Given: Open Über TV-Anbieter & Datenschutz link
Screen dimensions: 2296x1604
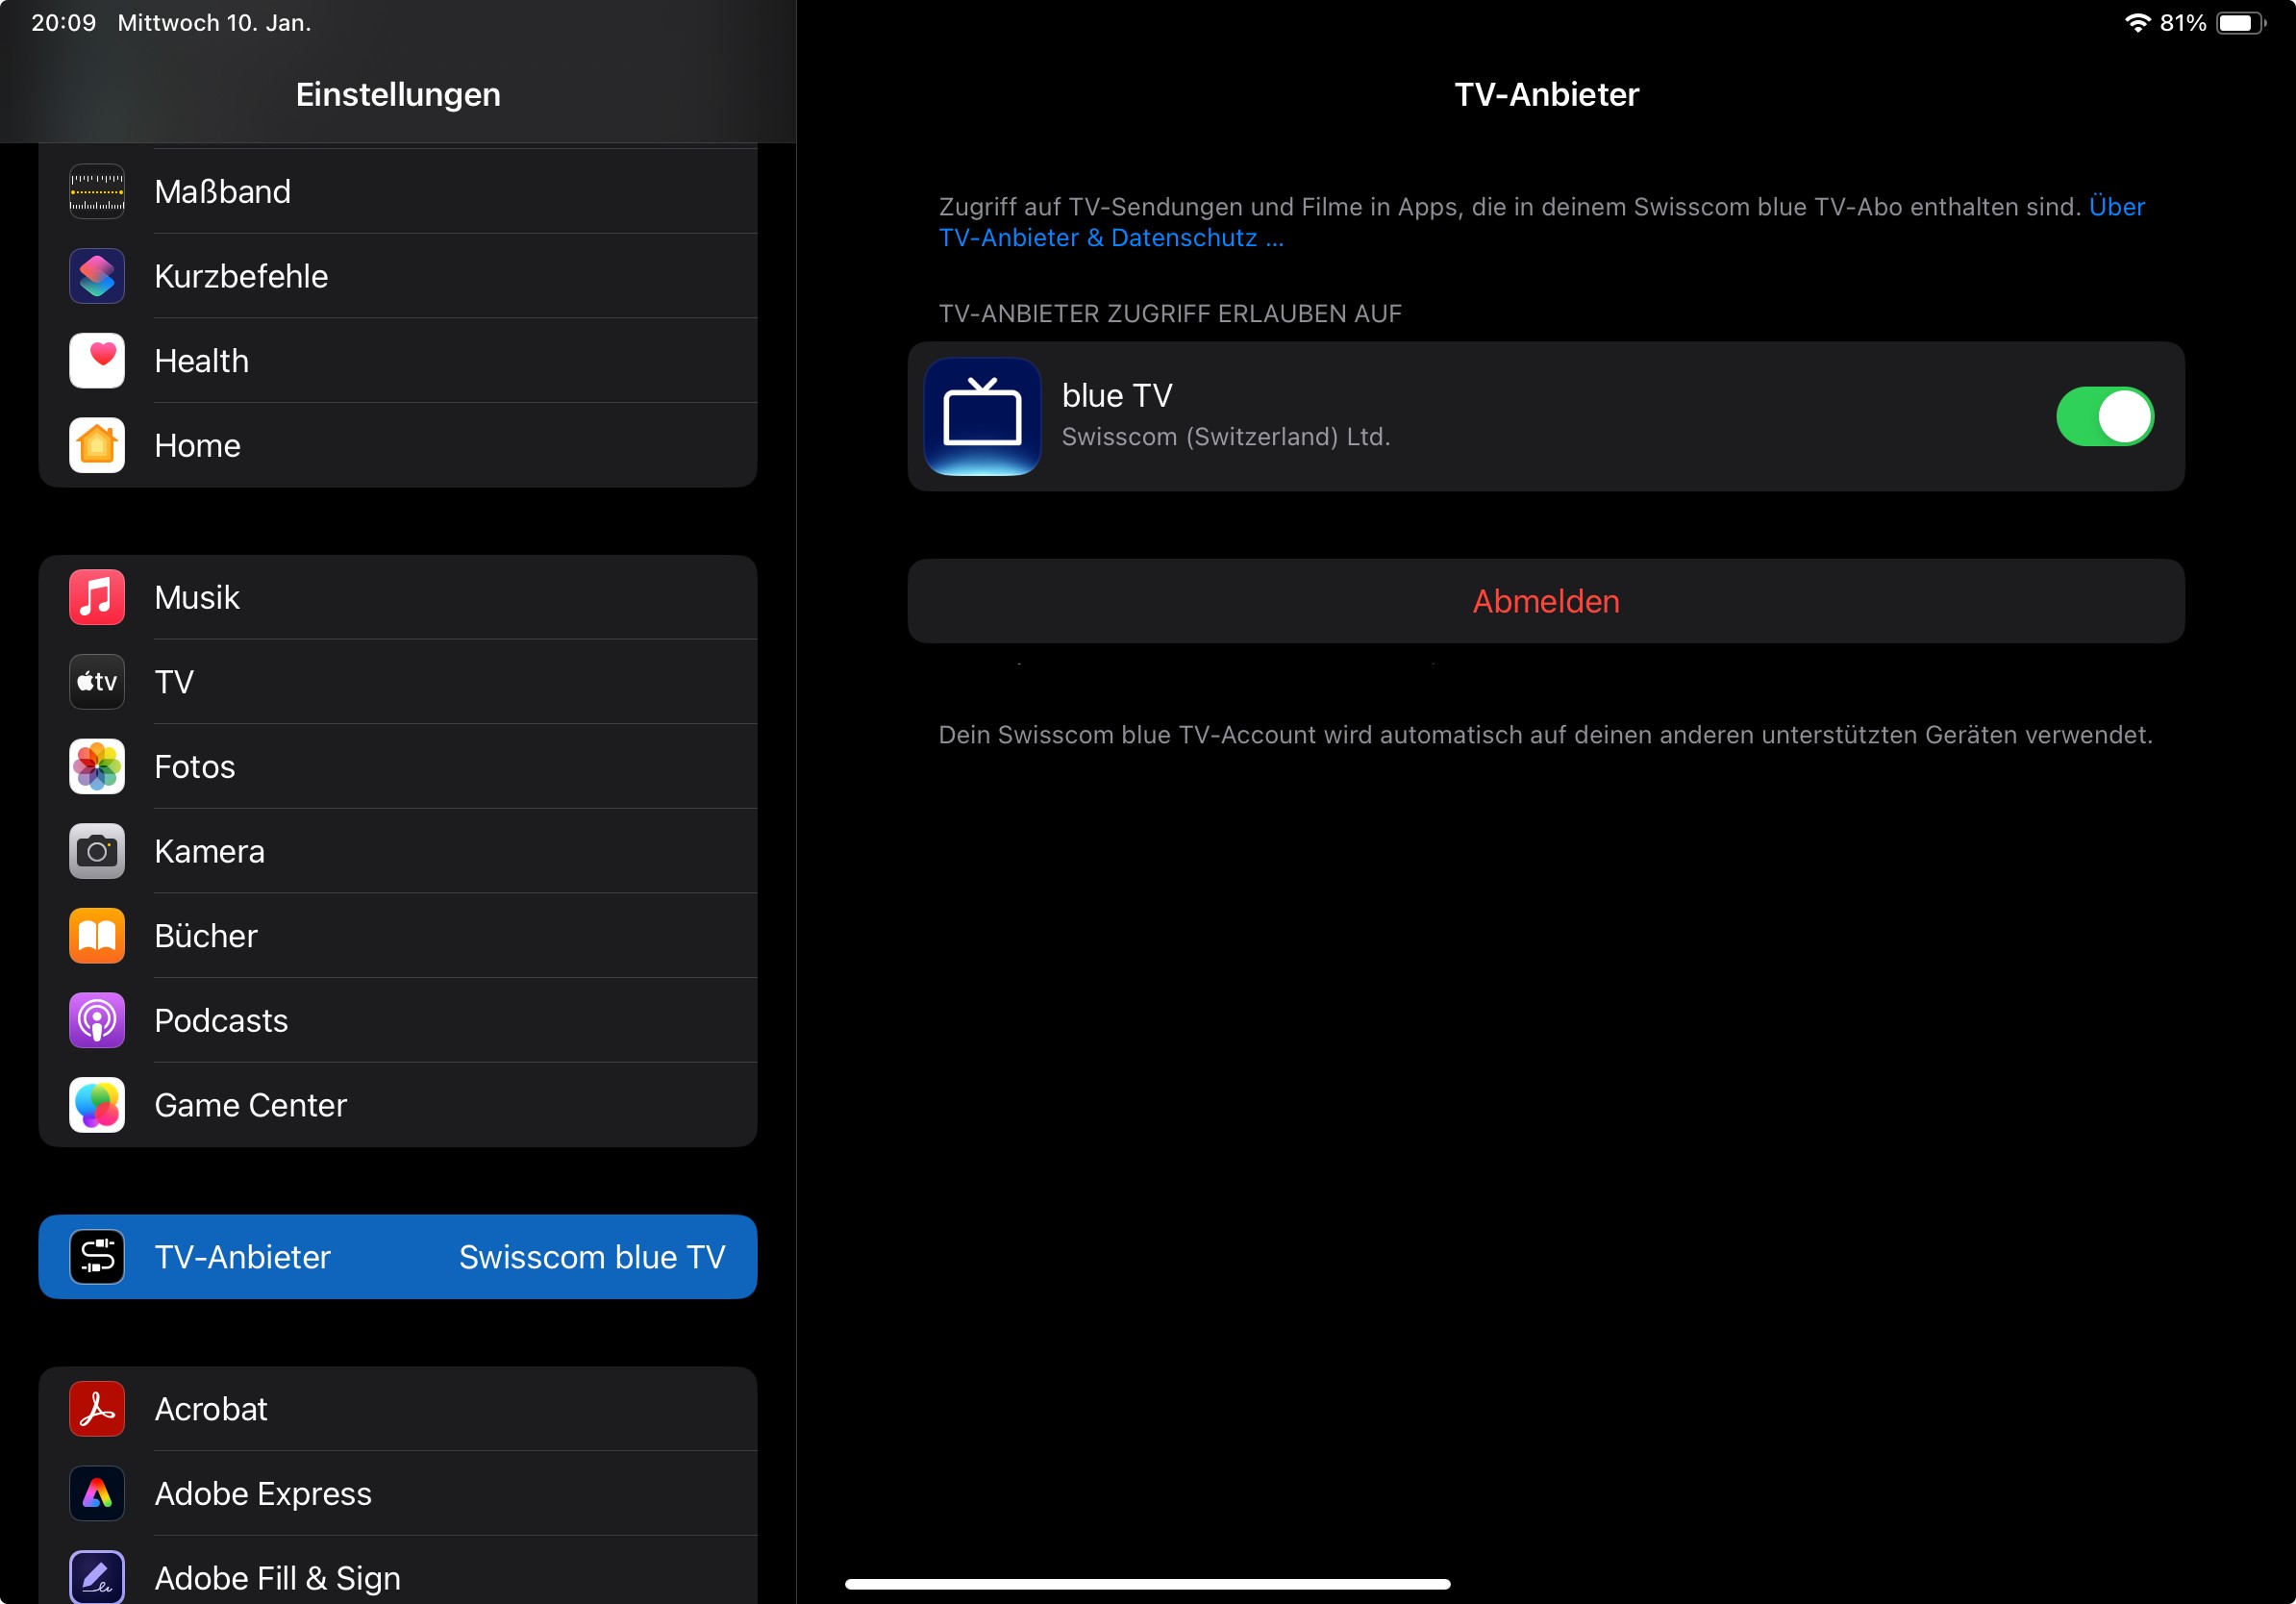Looking at the screenshot, I should [x=1110, y=238].
